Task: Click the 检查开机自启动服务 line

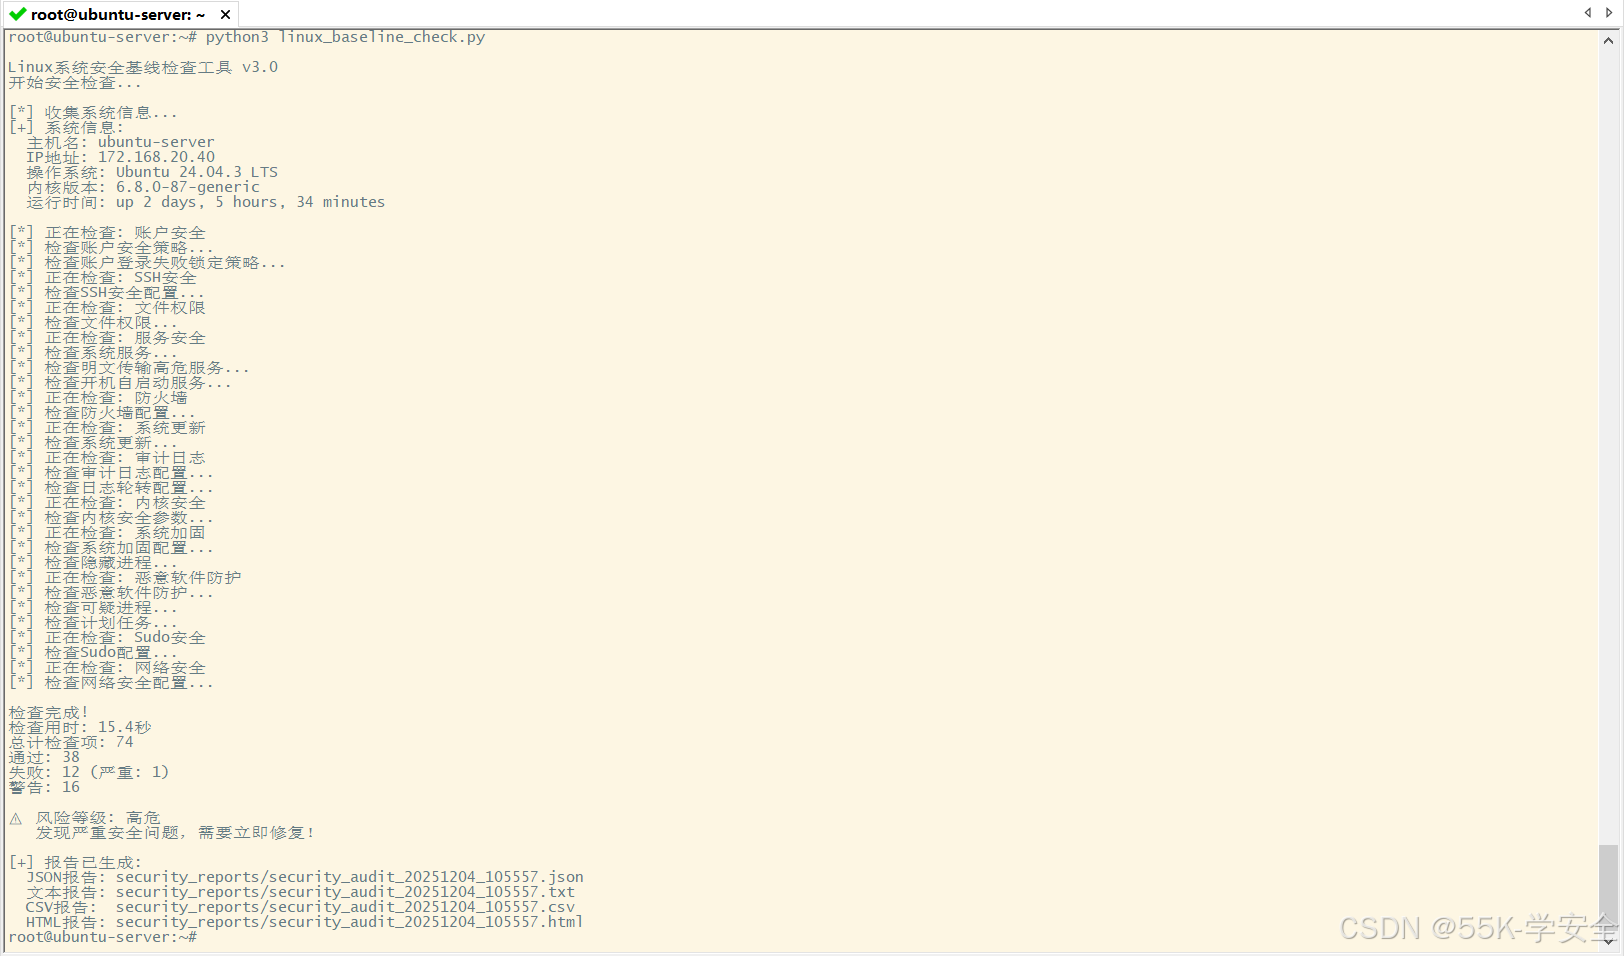Action: 121,382
